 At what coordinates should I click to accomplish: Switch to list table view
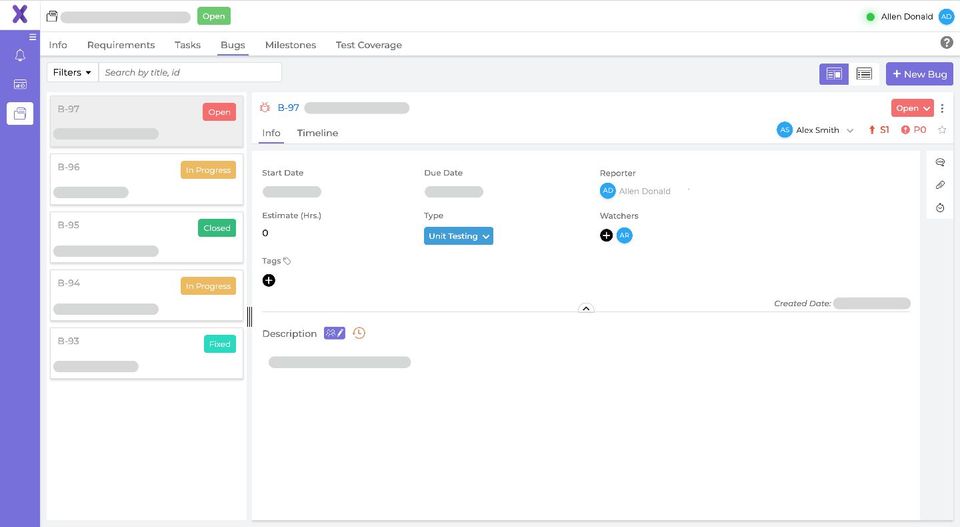point(864,74)
